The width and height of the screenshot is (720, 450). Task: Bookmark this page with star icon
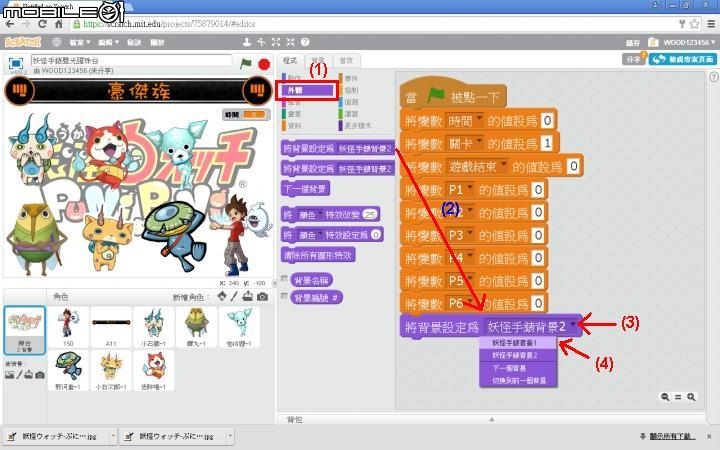point(694,24)
